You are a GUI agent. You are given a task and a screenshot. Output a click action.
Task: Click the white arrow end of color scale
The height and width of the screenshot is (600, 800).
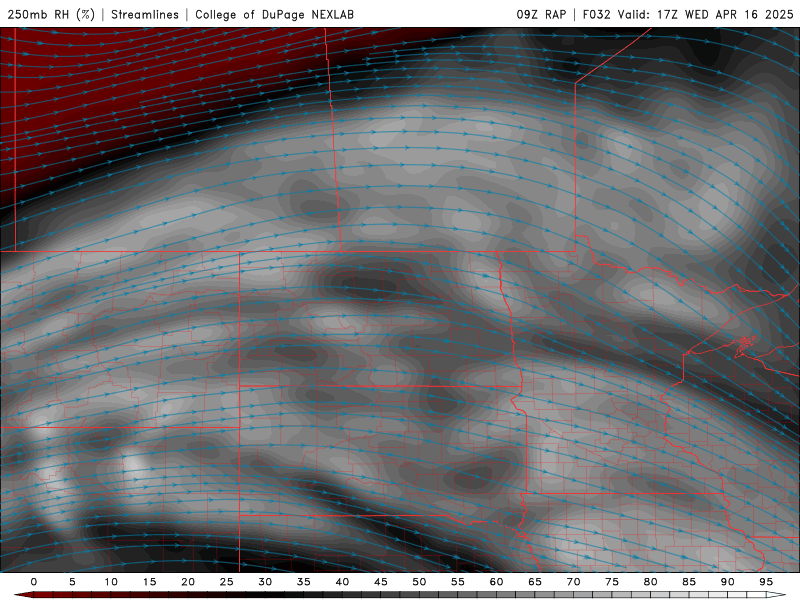(x=777, y=595)
